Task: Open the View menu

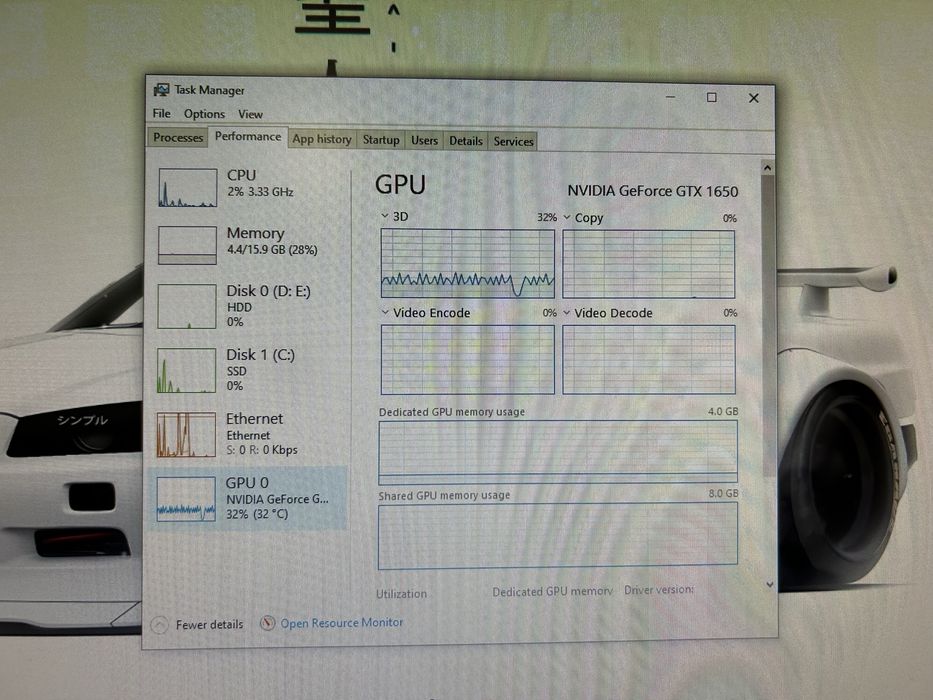Action: 251,114
